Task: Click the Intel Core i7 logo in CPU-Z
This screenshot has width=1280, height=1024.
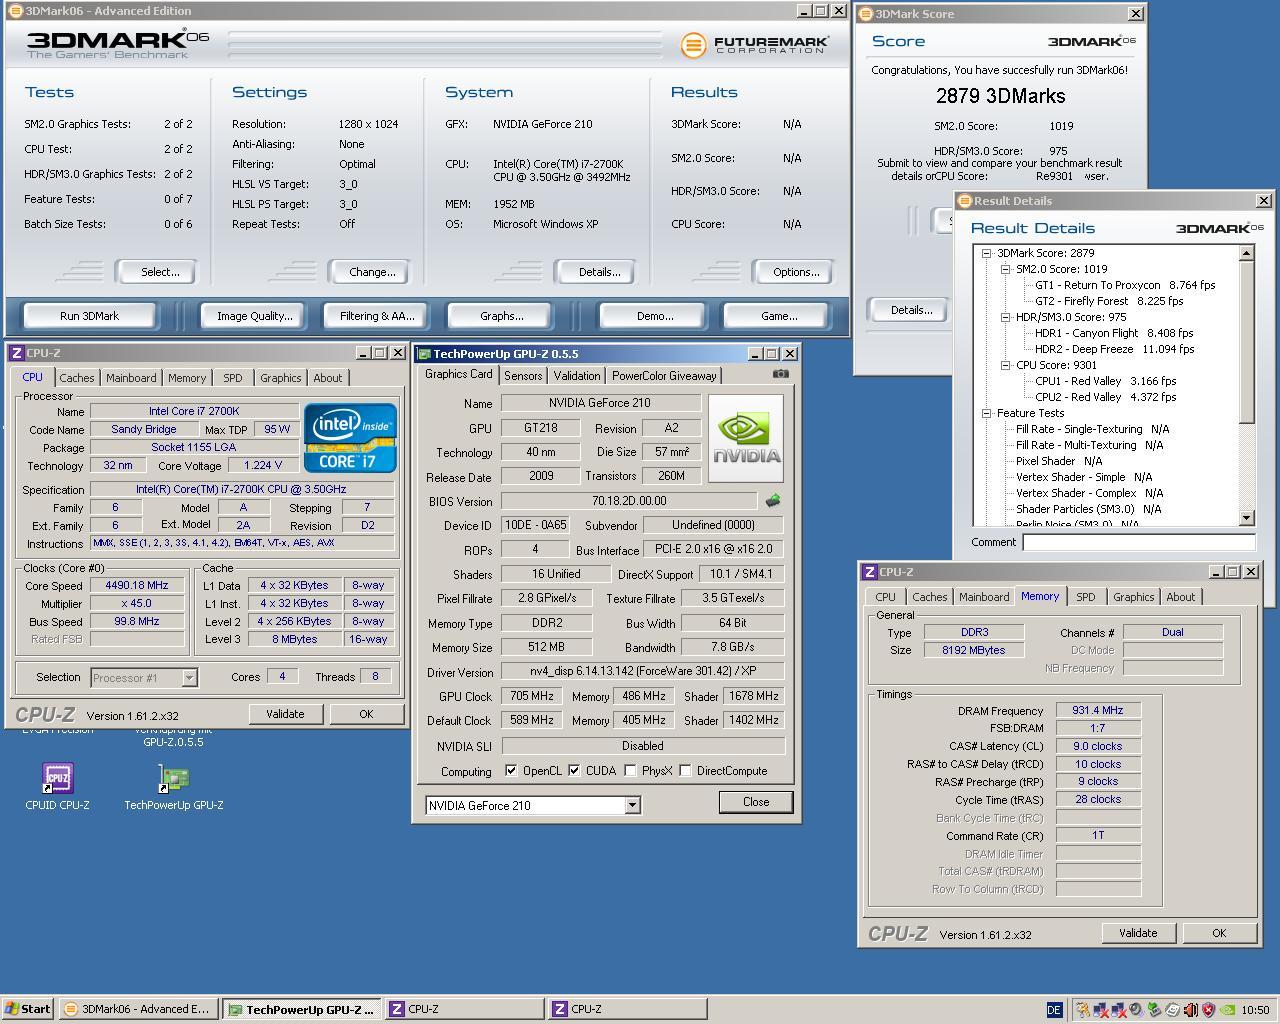Action: pyautogui.click(x=350, y=437)
